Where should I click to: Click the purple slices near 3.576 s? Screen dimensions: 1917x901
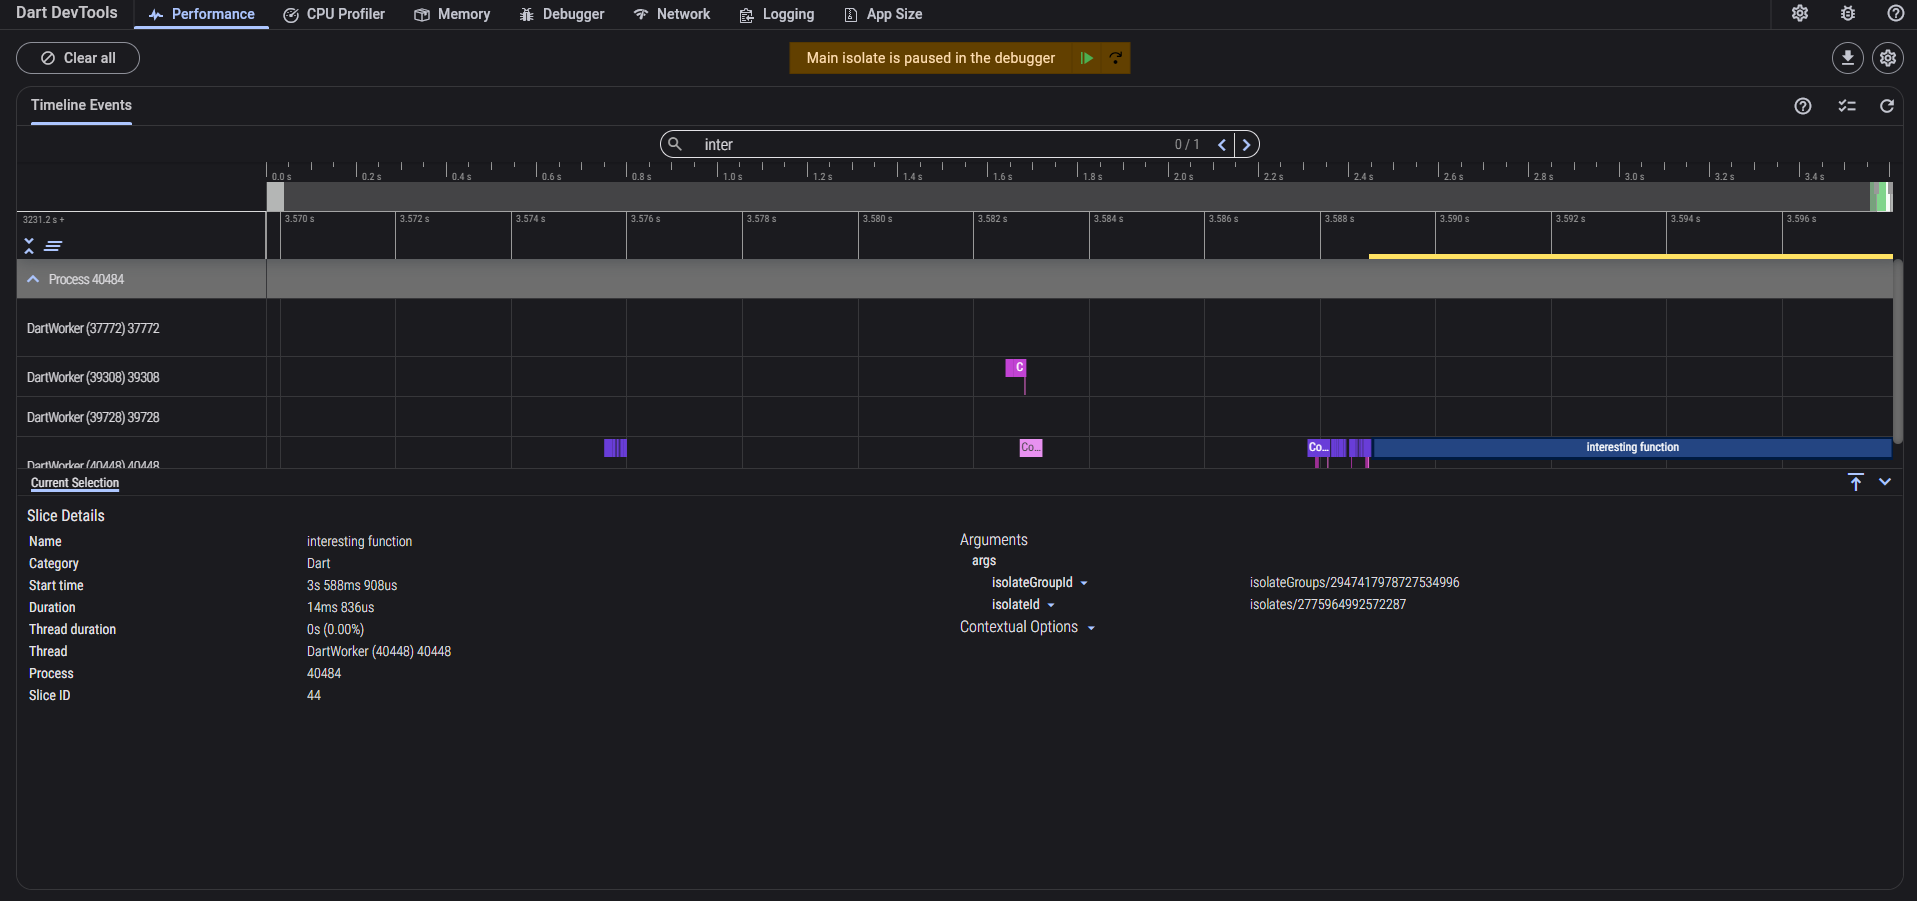(x=615, y=448)
